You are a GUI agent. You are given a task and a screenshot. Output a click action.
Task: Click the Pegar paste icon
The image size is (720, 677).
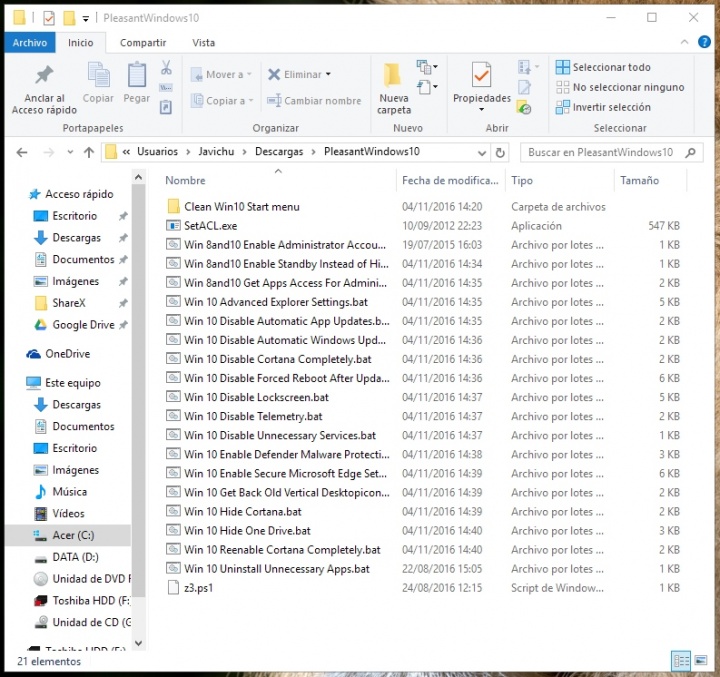click(x=137, y=74)
